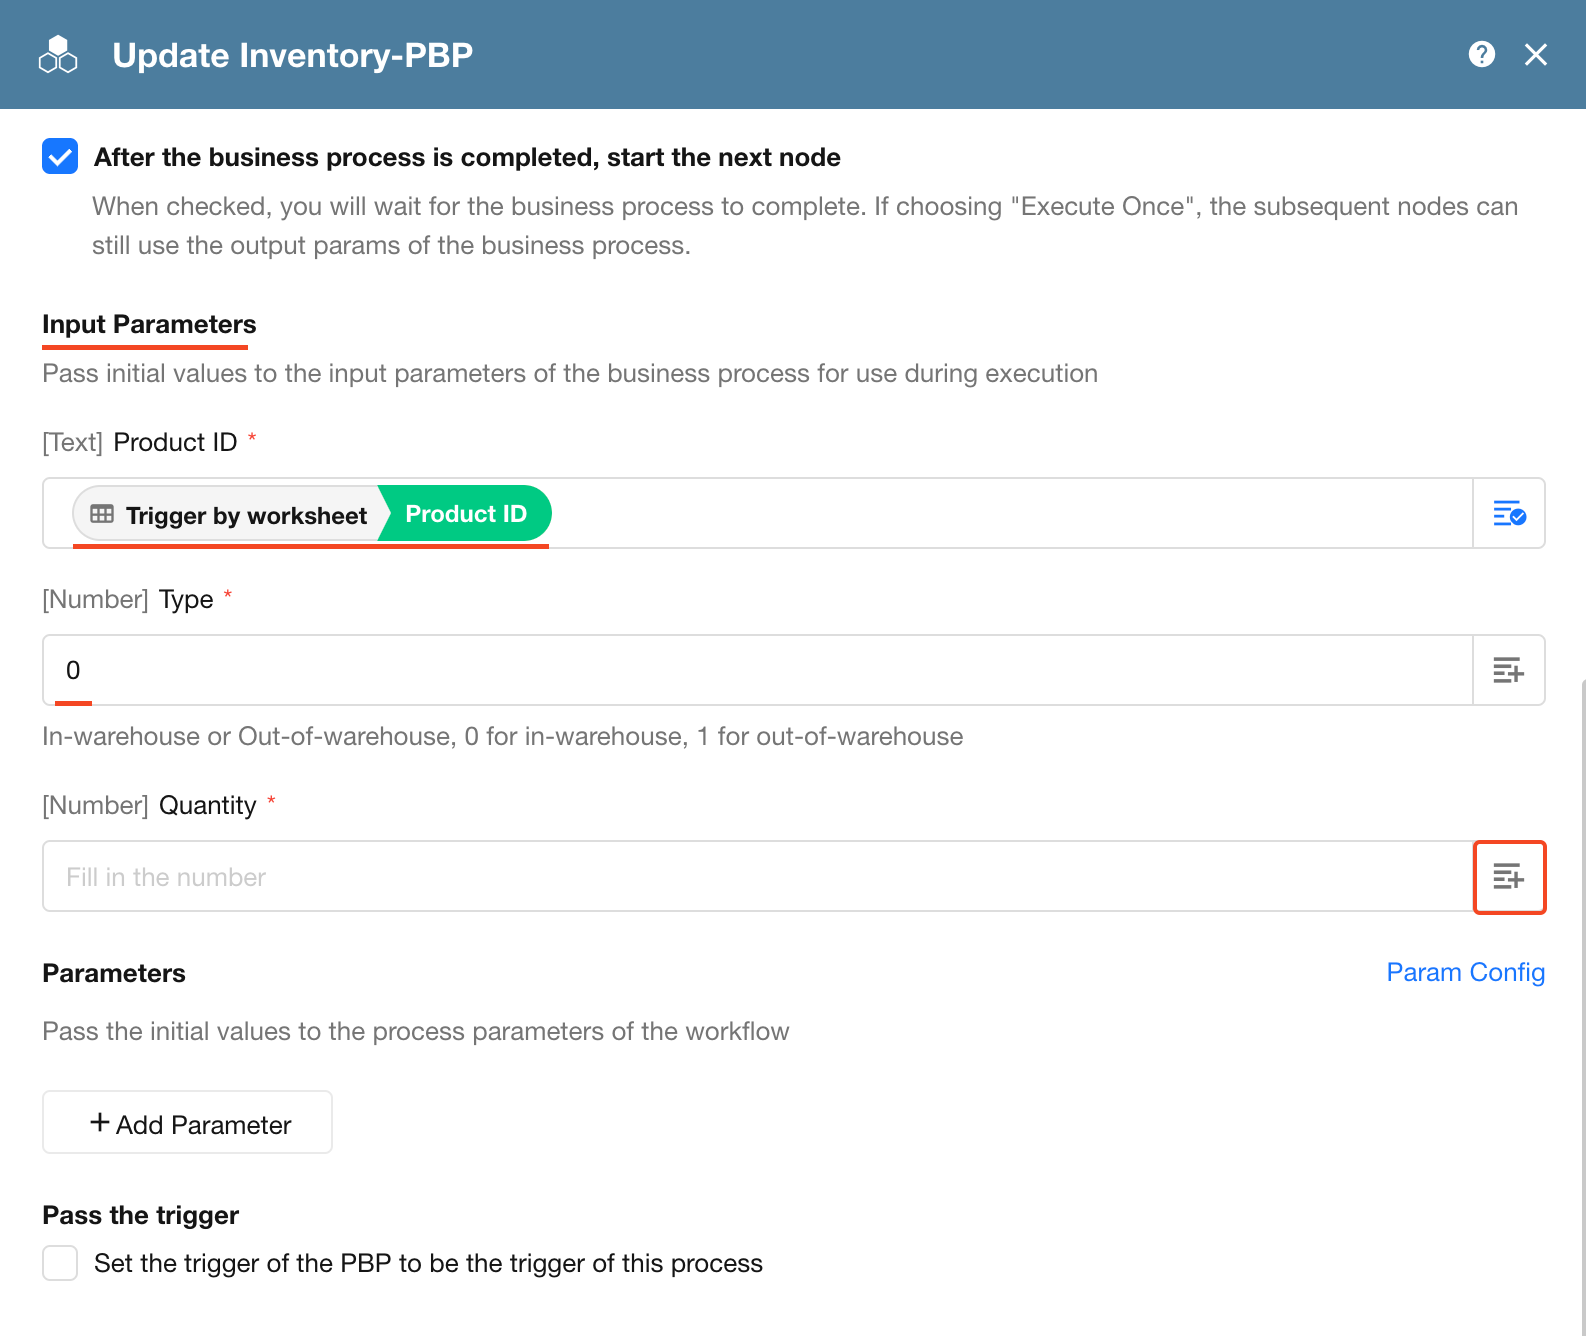Click the PBP hexagon logo icon
Screen dimensions: 1586x1336
[x=58, y=55]
